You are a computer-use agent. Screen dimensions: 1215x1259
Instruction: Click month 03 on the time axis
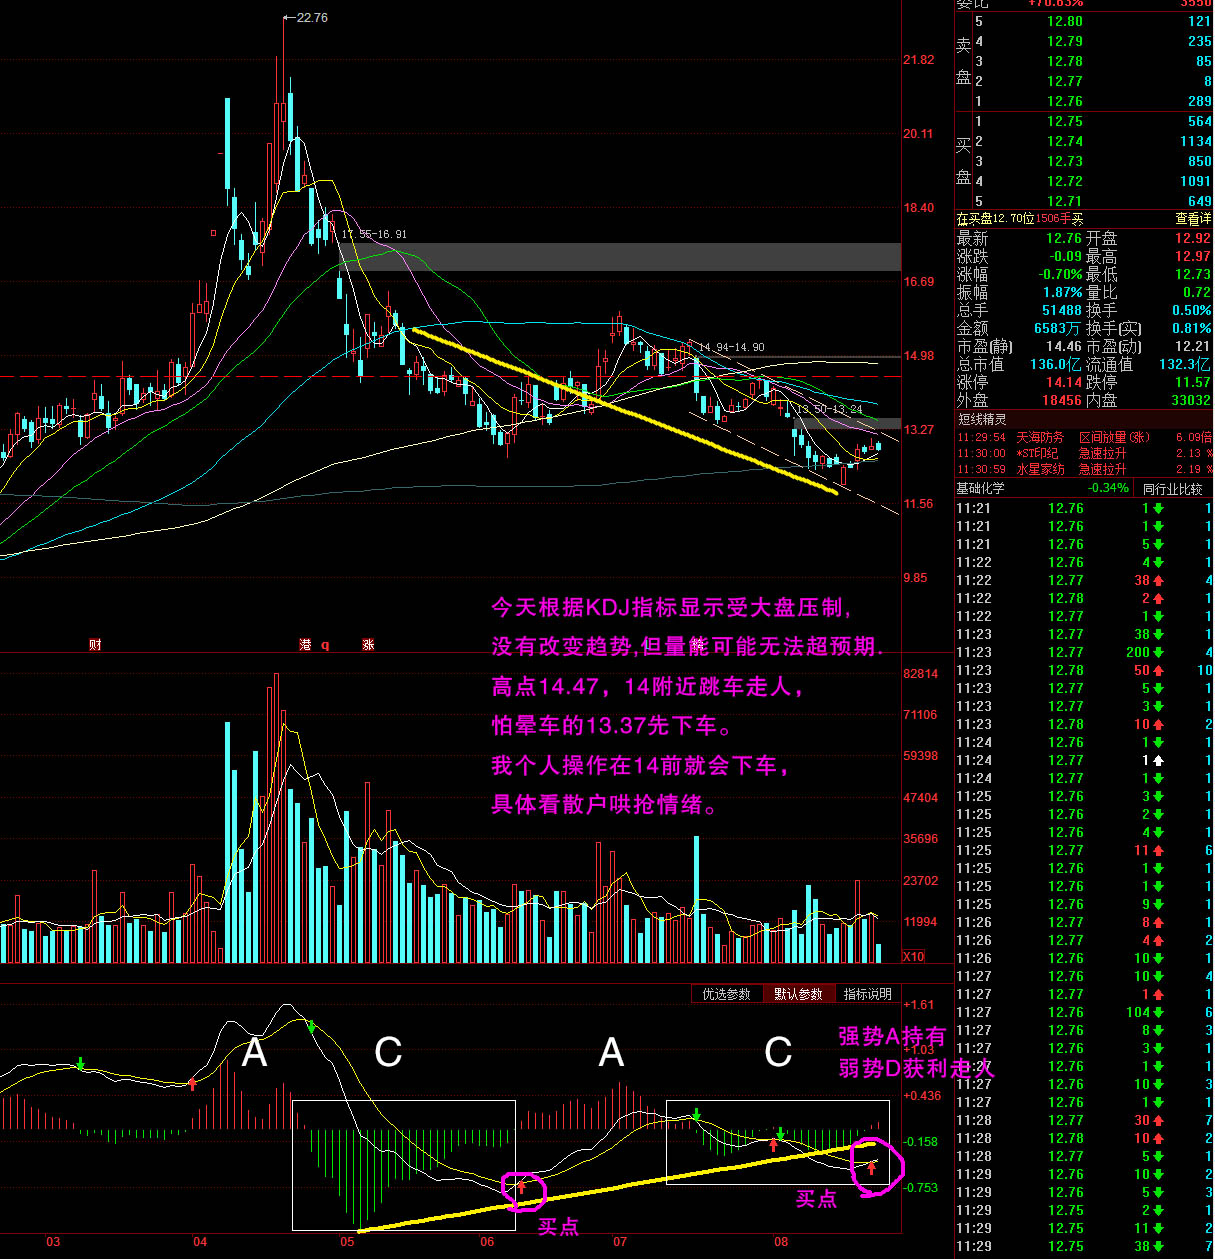click(53, 1242)
